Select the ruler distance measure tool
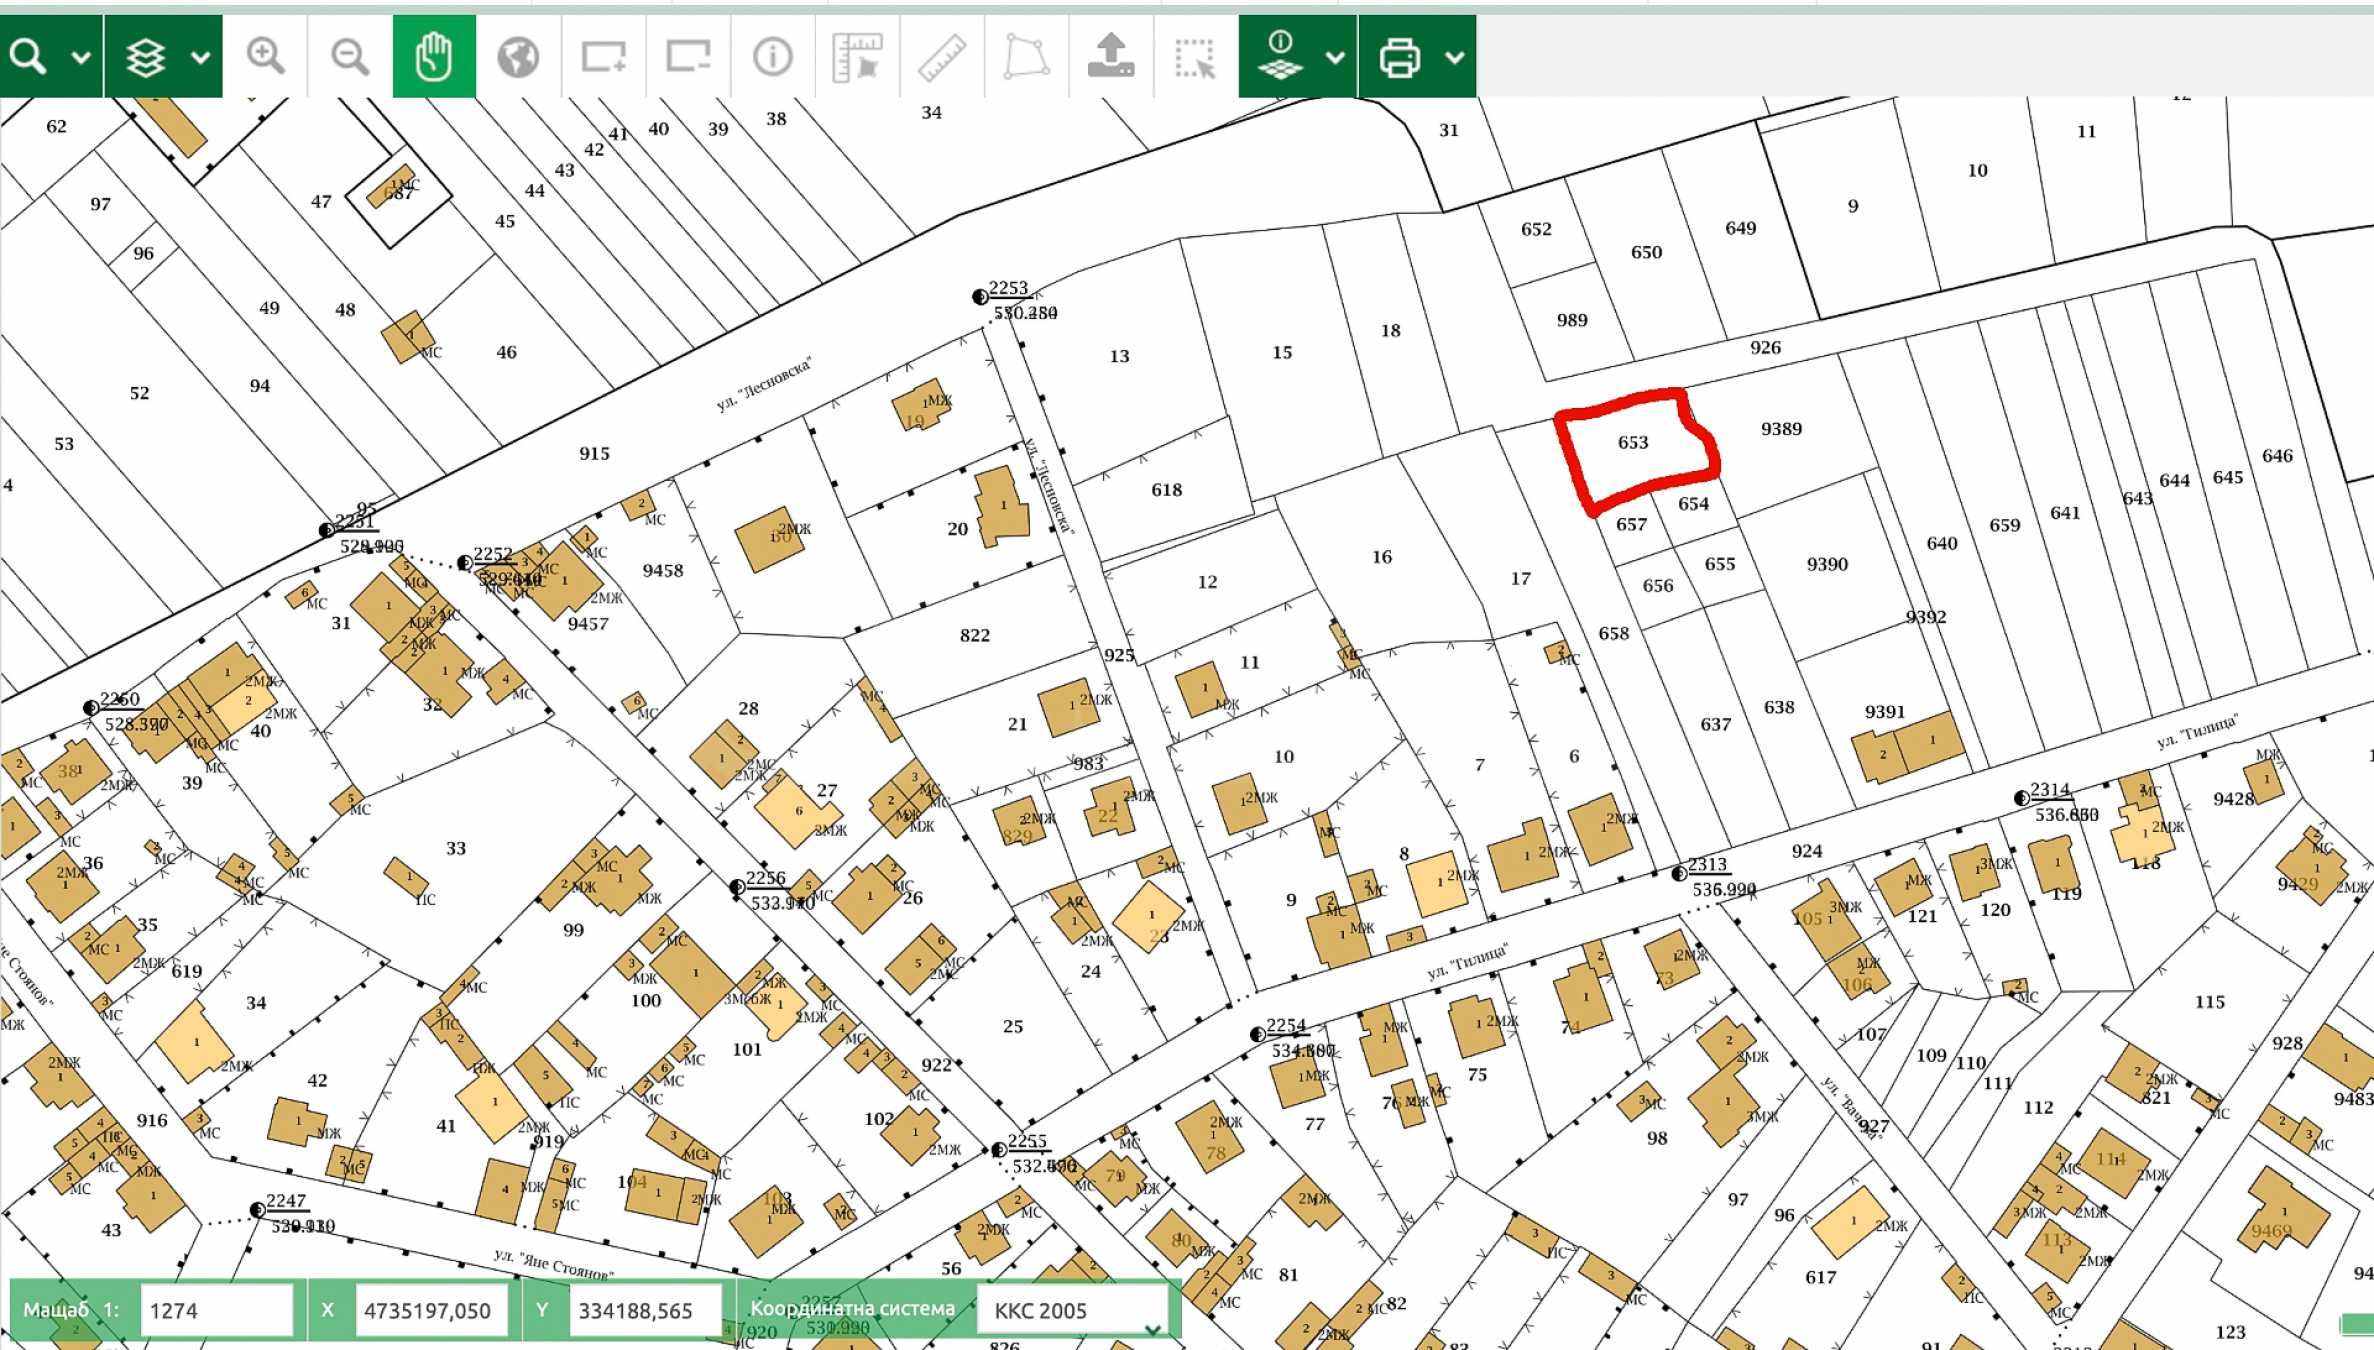This screenshot has width=2374, height=1350. [x=942, y=56]
